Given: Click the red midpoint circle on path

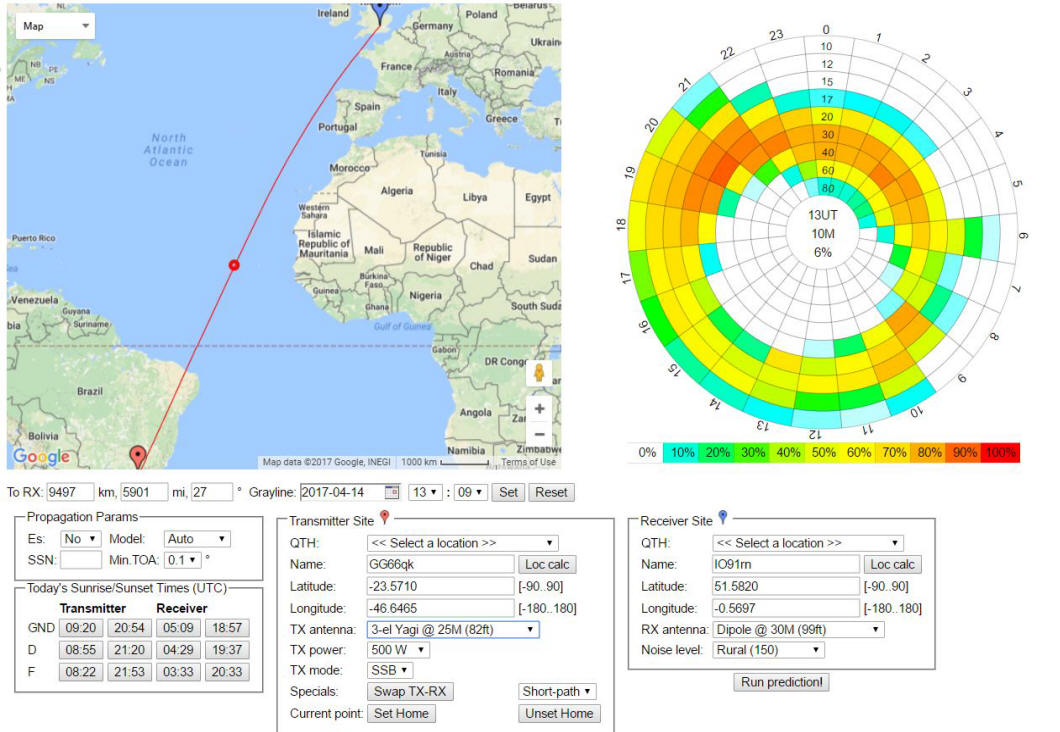Looking at the screenshot, I should [234, 265].
